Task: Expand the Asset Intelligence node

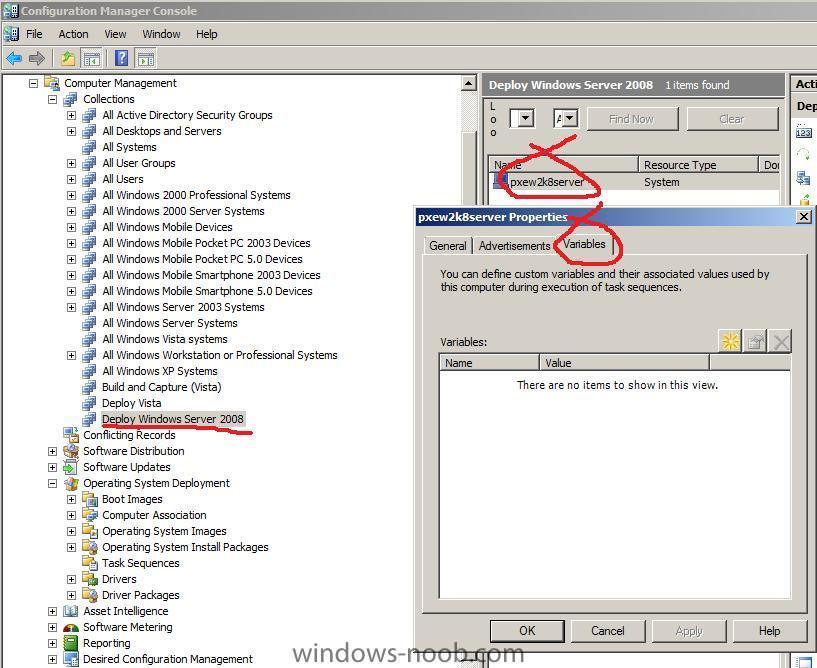Action: (52, 611)
